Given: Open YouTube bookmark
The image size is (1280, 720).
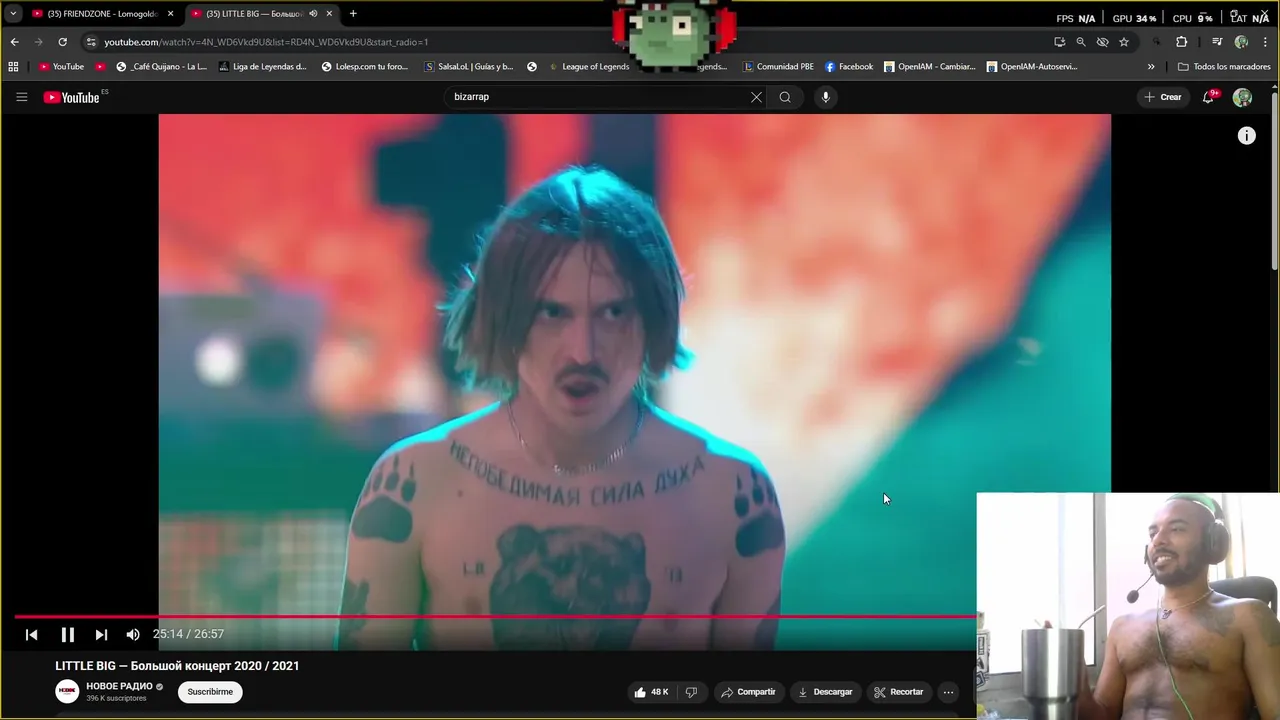Looking at the screenshot, I should 61,67.
